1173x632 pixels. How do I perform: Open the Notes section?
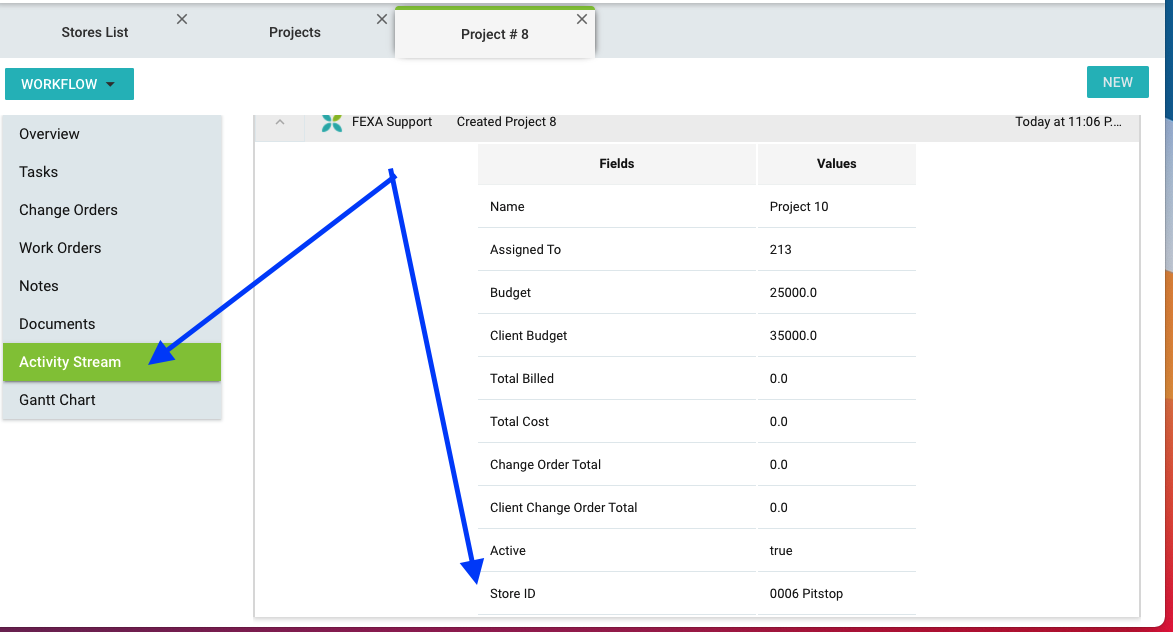[39, 286]
